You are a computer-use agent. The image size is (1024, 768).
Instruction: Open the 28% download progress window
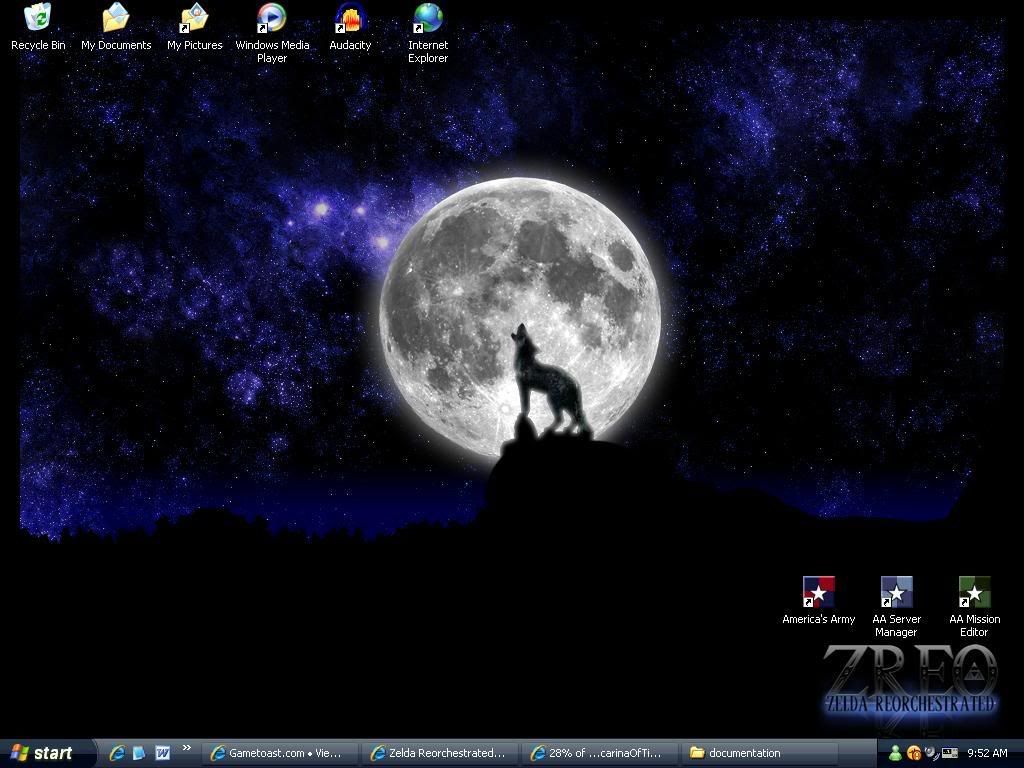pos(600,753)
